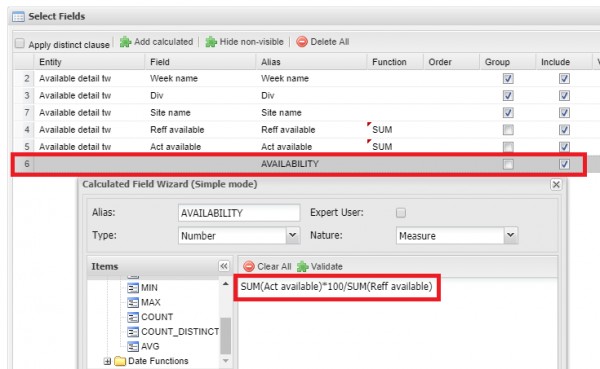600x369 pixels.
Task: Select the MIN tree item
Action: click(x=149, y=288)
